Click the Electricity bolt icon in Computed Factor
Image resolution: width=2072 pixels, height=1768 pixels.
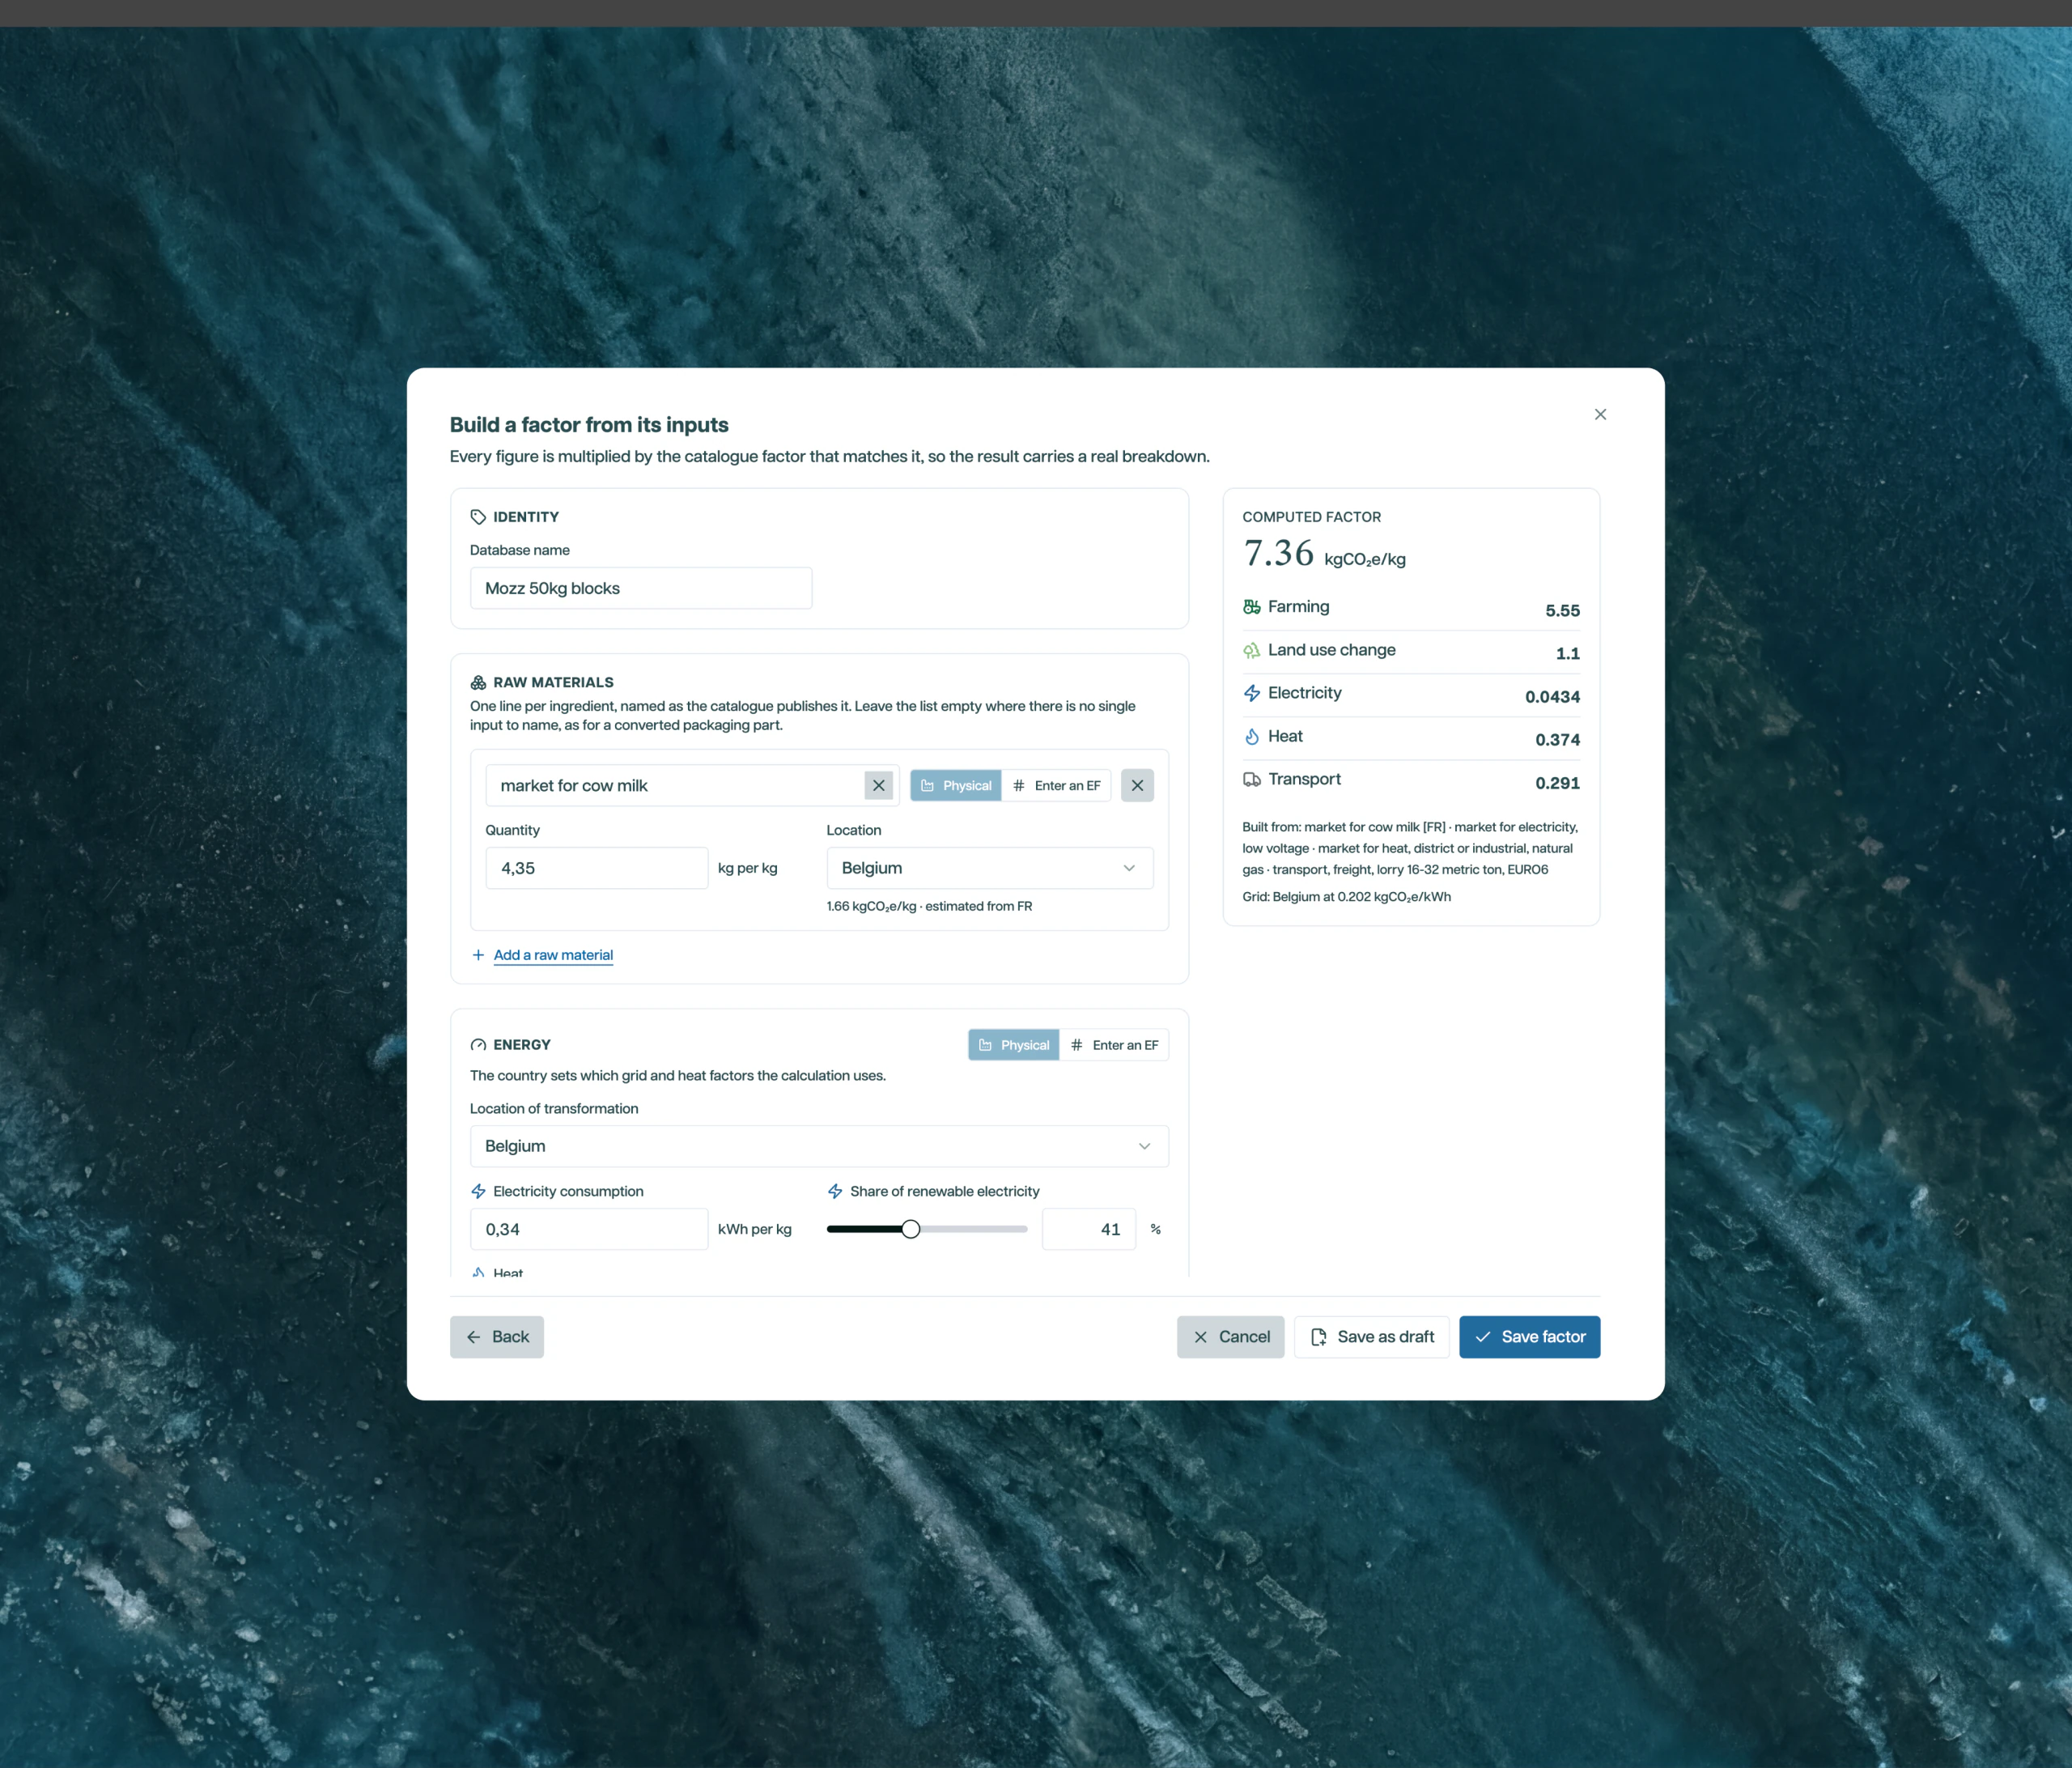coord(1251,693)
